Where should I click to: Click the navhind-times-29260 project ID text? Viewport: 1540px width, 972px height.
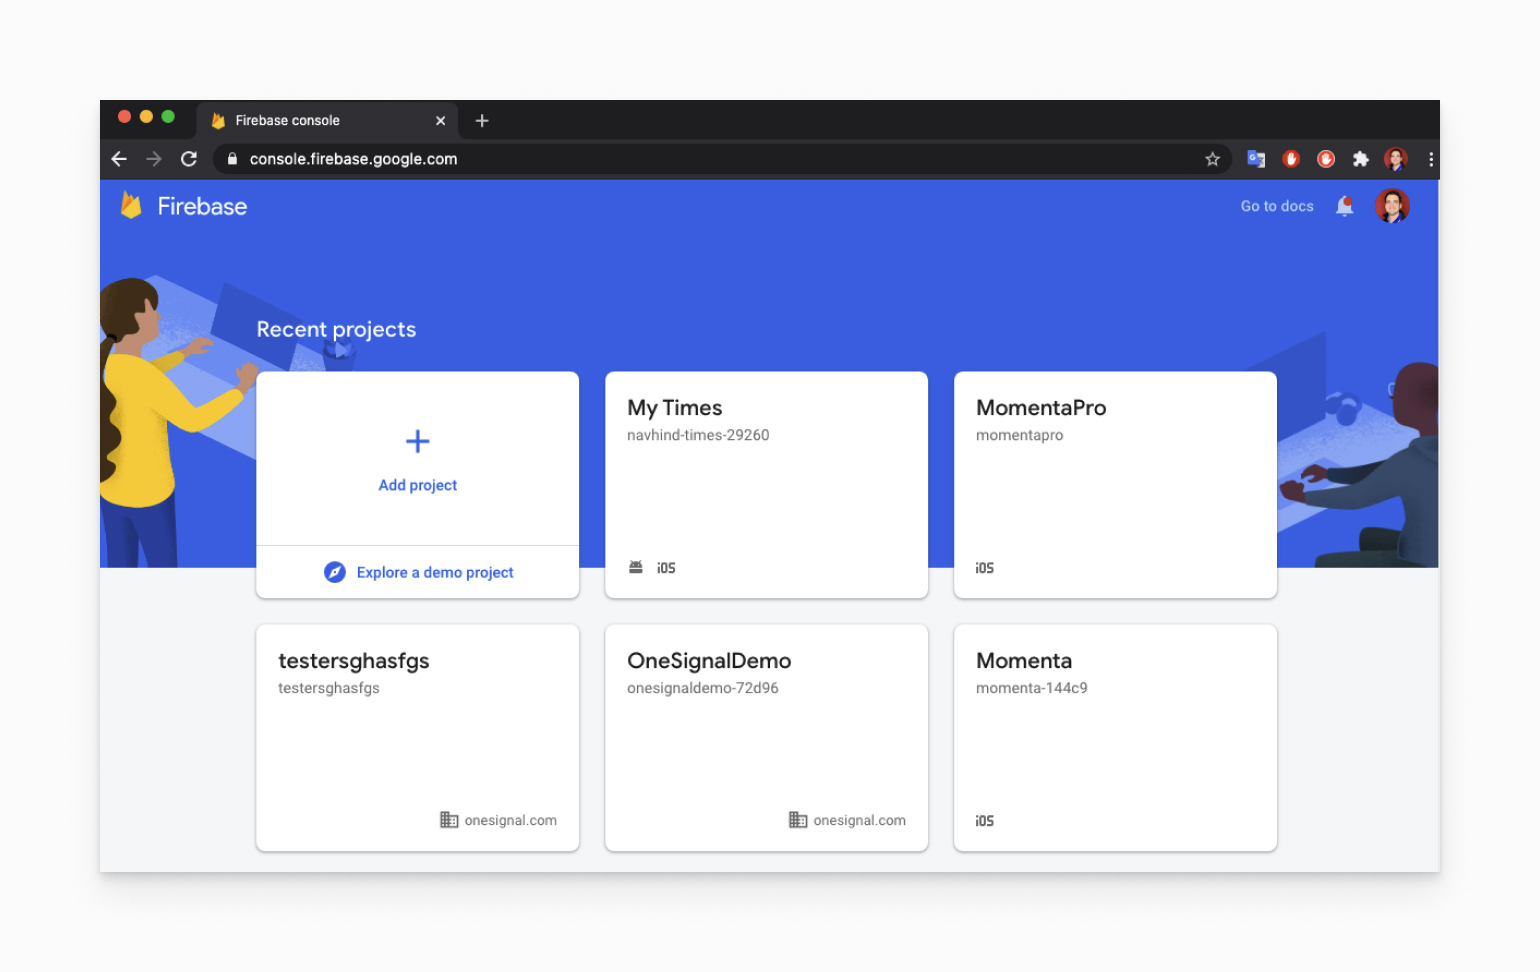pyautogui.click(x=698, y=435)
